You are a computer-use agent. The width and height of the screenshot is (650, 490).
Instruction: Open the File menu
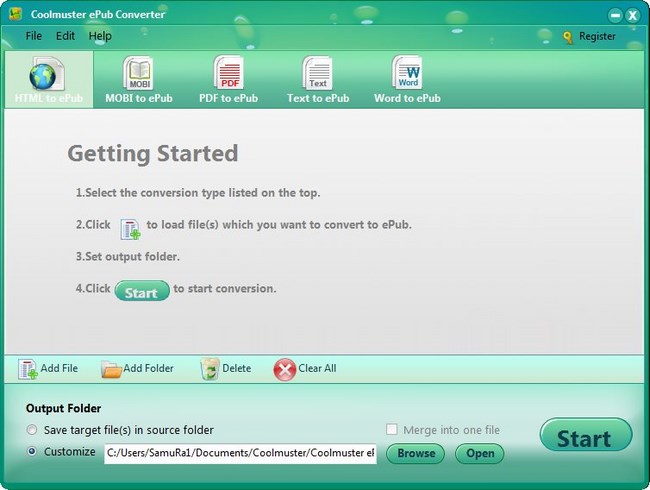pos(34,36)
